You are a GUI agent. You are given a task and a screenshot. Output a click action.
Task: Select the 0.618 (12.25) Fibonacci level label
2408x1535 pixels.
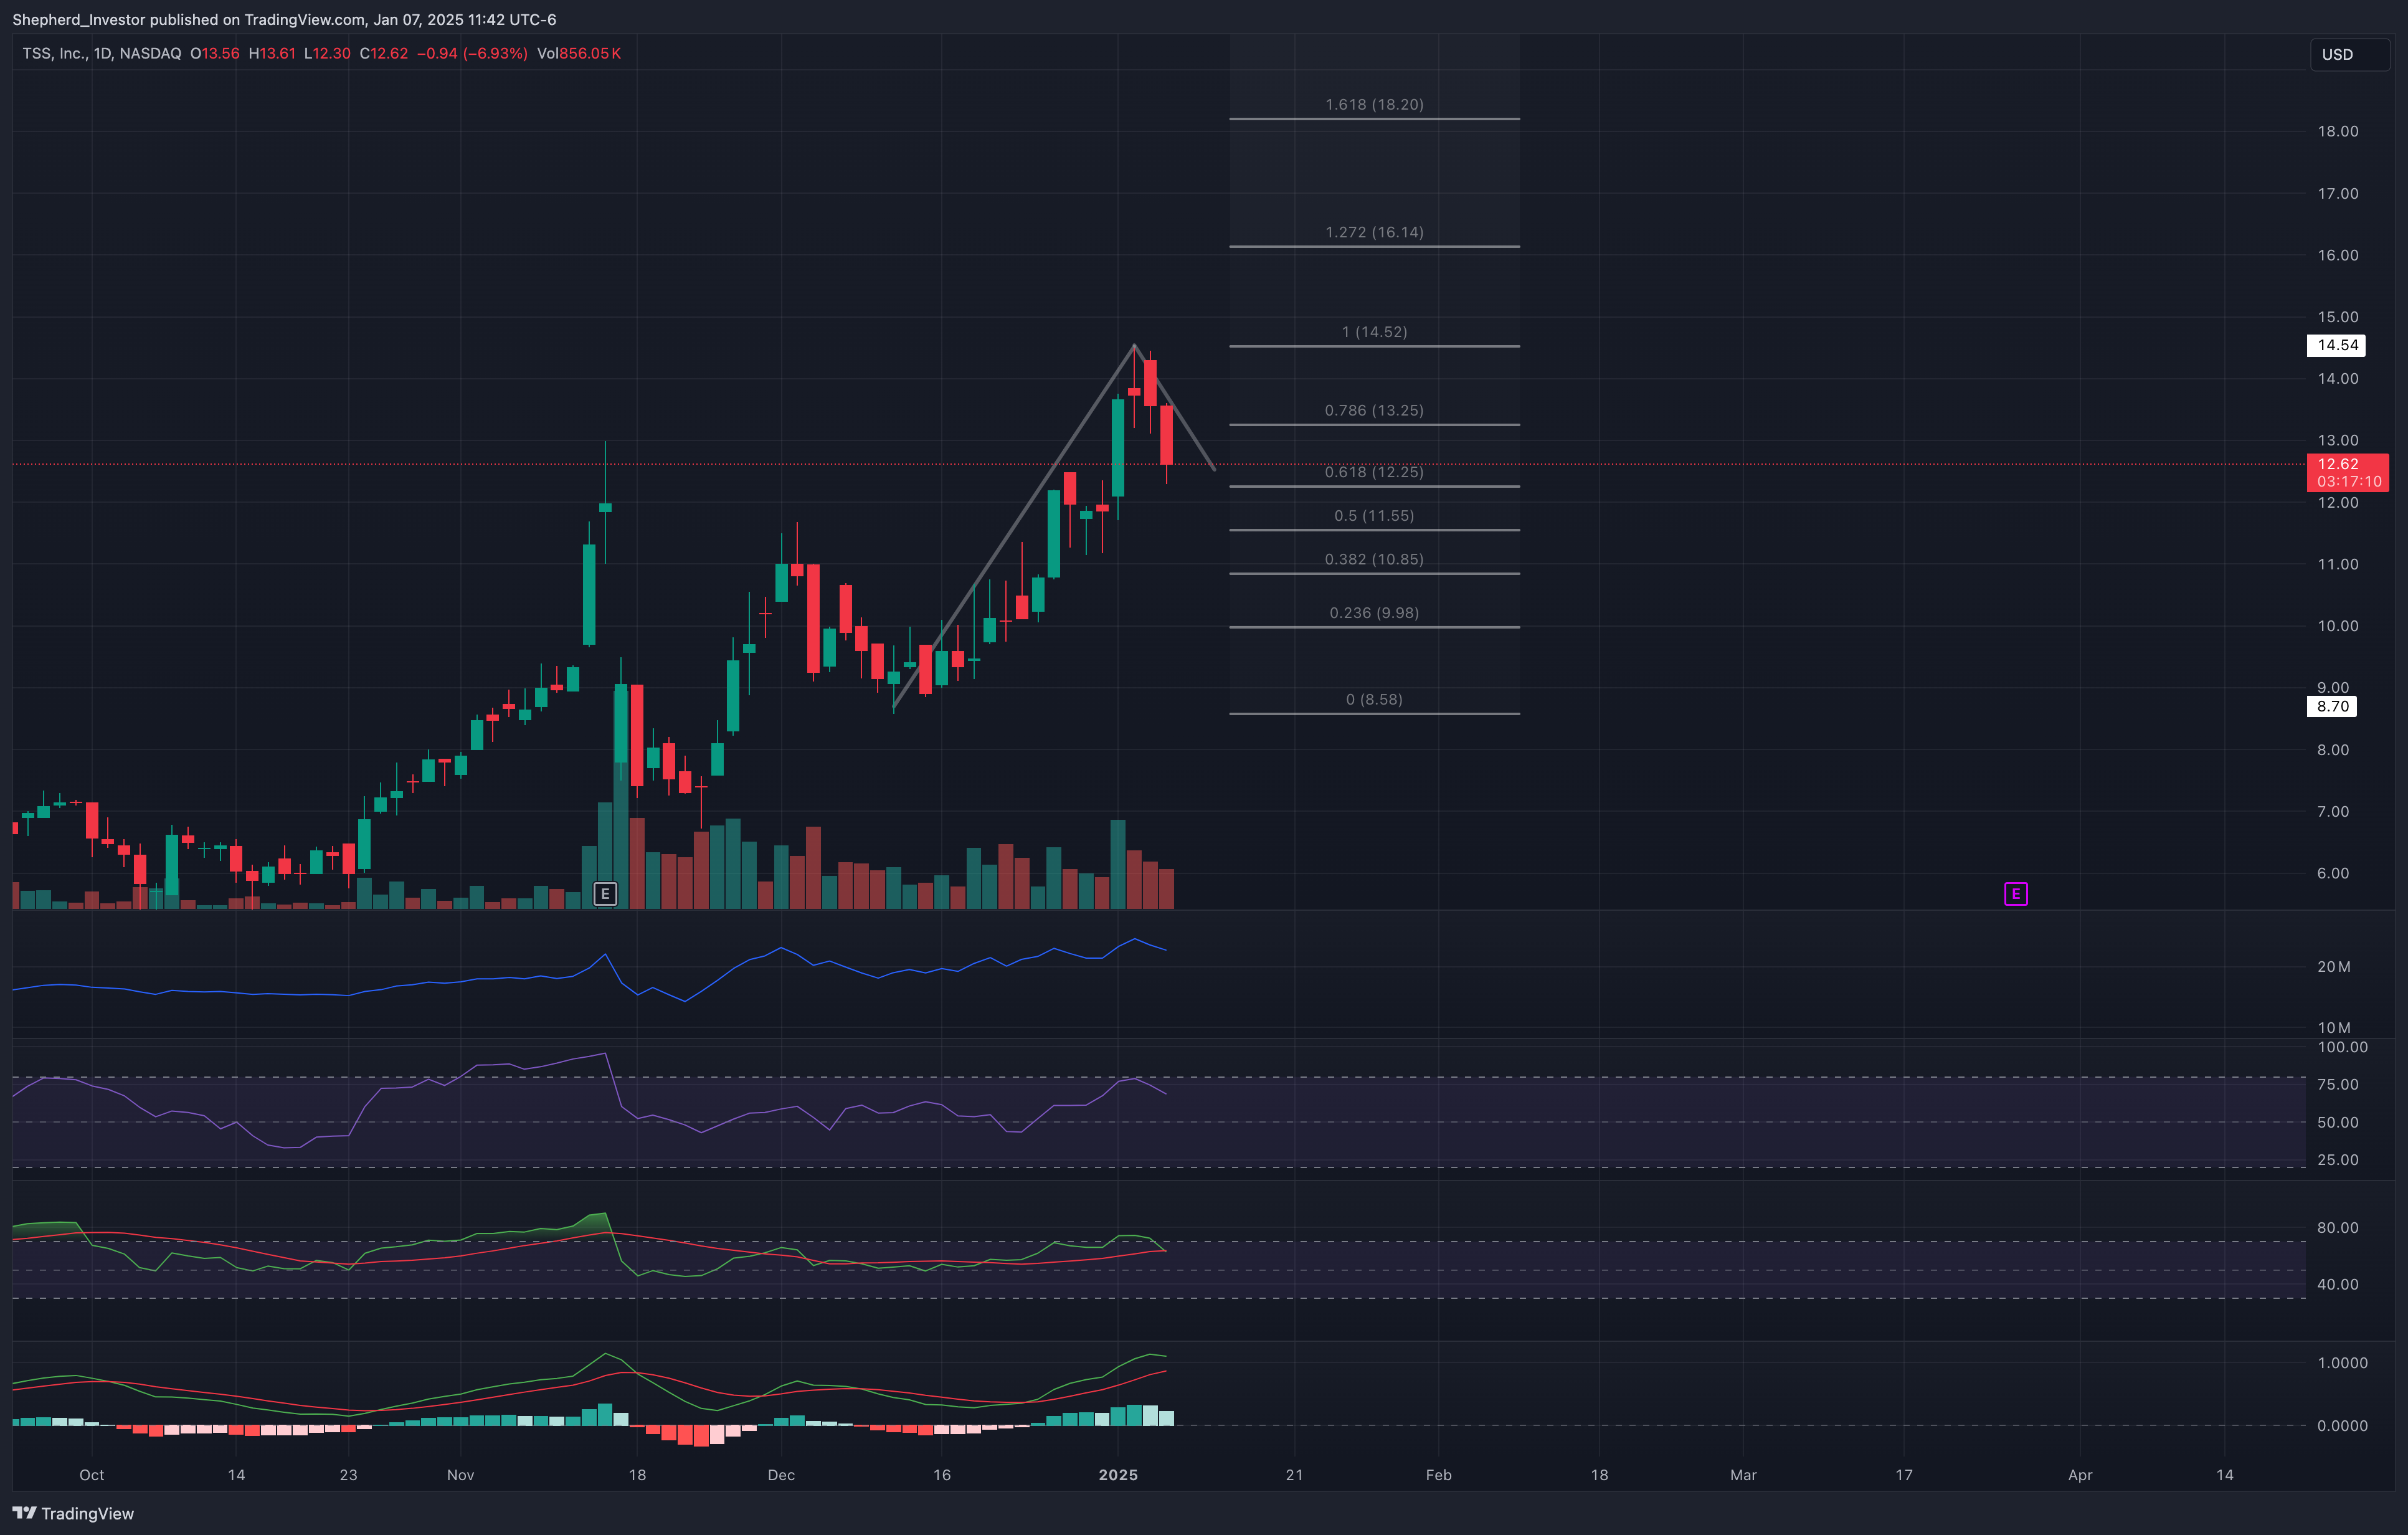point(1374,472)
